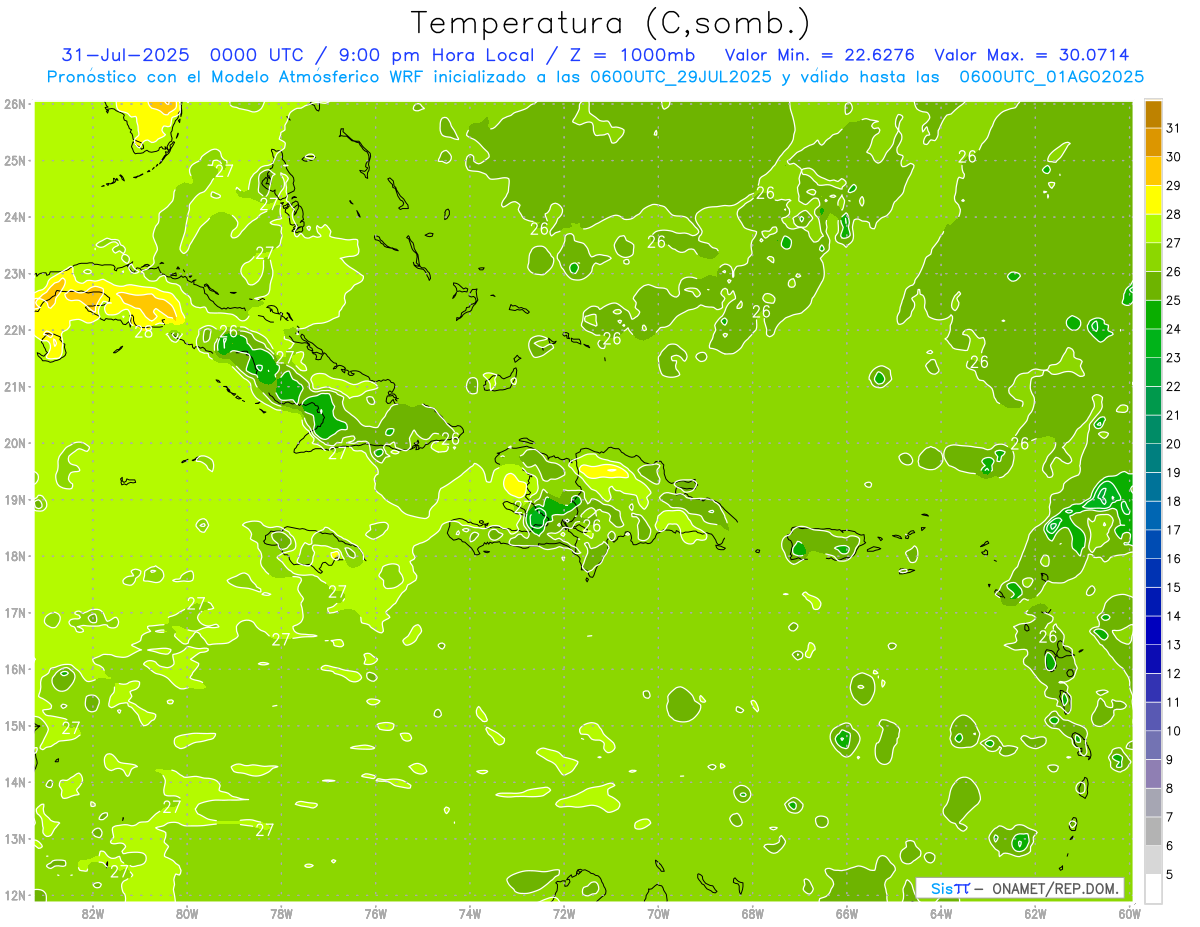Screen dimensions: 1200x927
Task: Click the 17N latitude axis label
Action: point(15,612)
